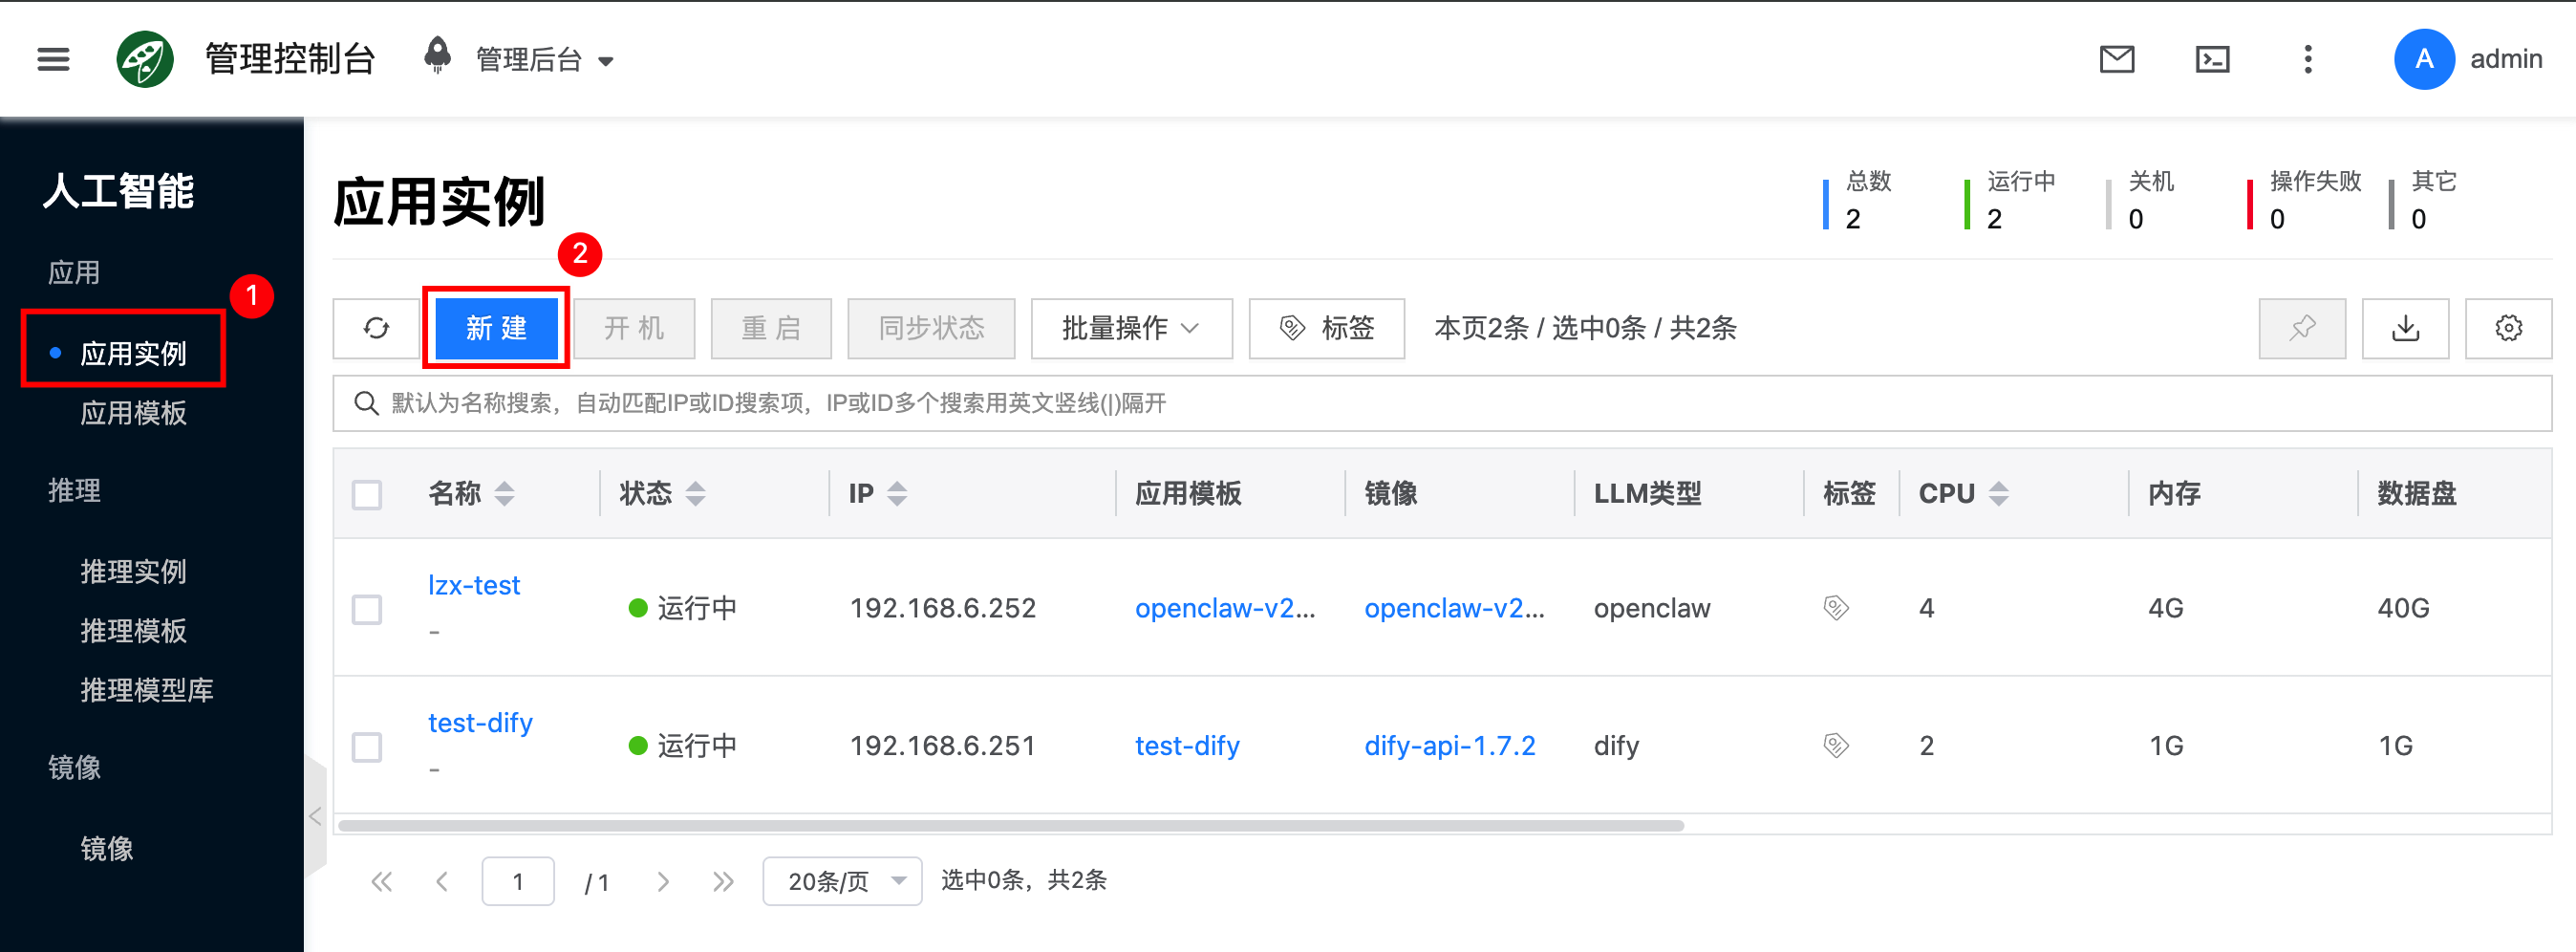Click the pin icon button in toolbar
The image size is (2576, 952).
click(x=2302, y=328)
